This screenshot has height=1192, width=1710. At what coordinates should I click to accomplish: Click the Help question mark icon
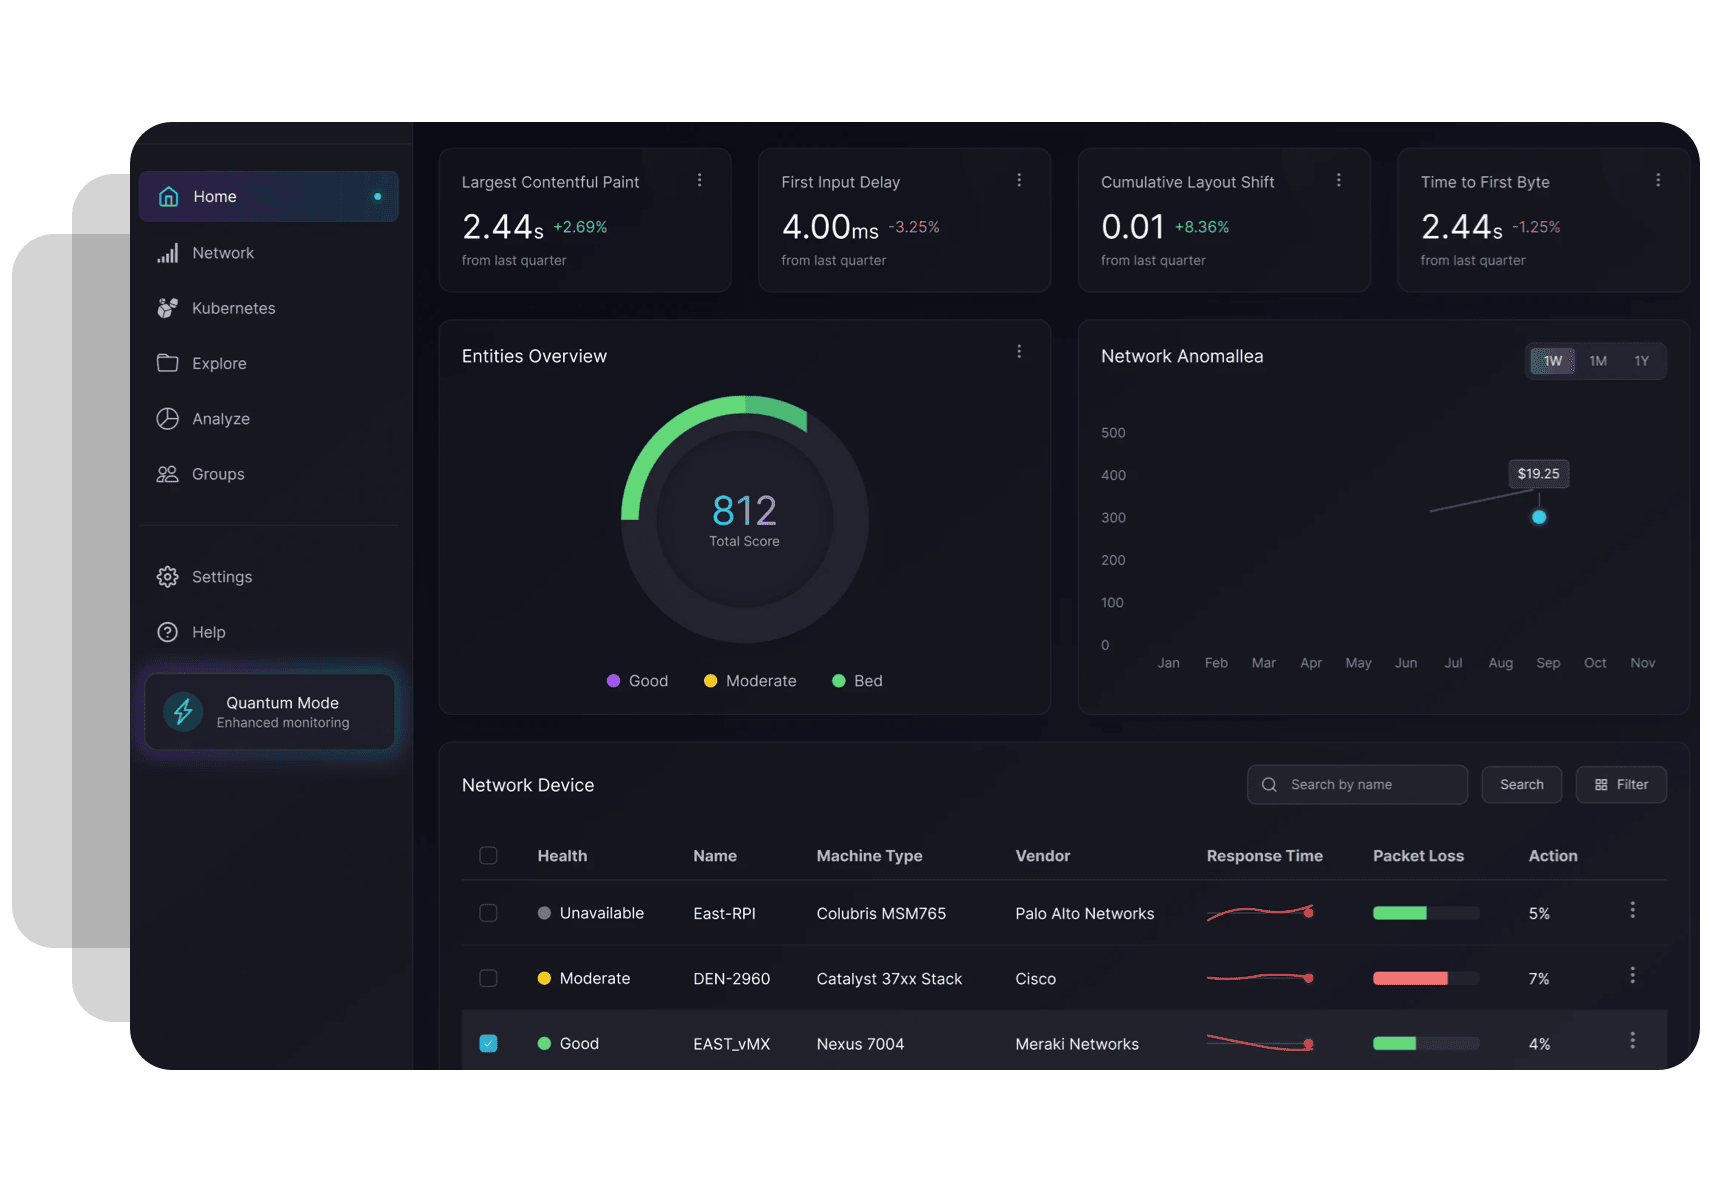click(167, 632)
